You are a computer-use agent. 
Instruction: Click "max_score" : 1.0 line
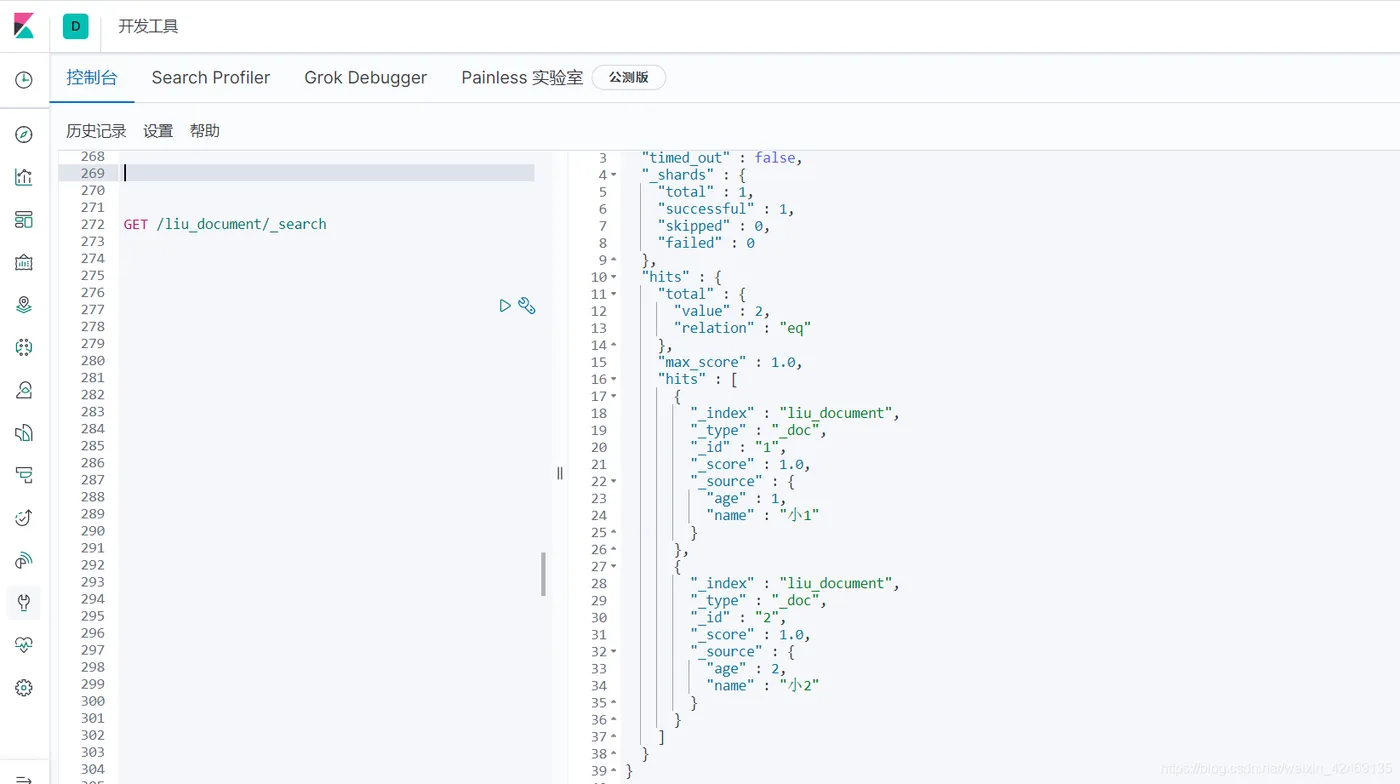(x=730, y=362)
